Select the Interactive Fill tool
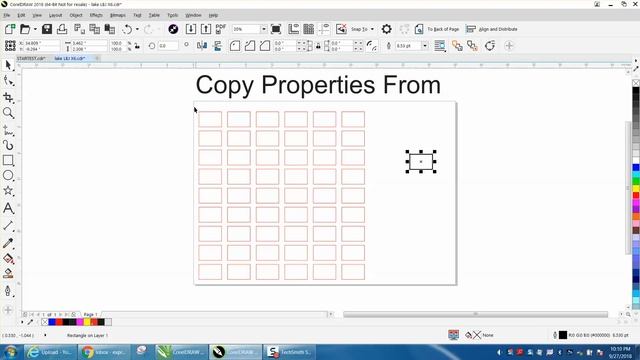 coord(8,258)
